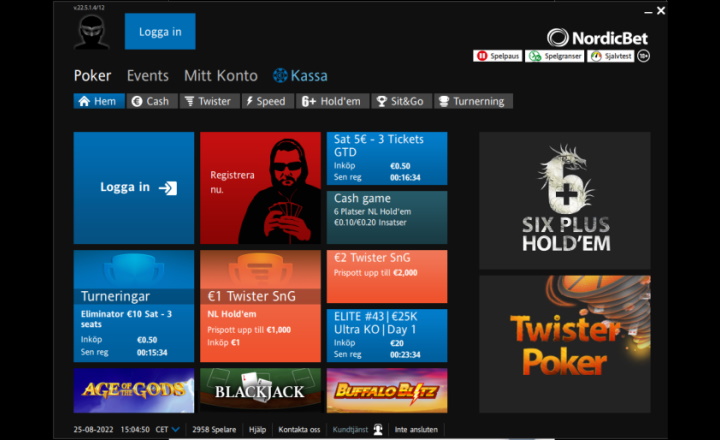Click the Självtest button
720x440 pixels.
pyautogui.click(x=610, y=56)
